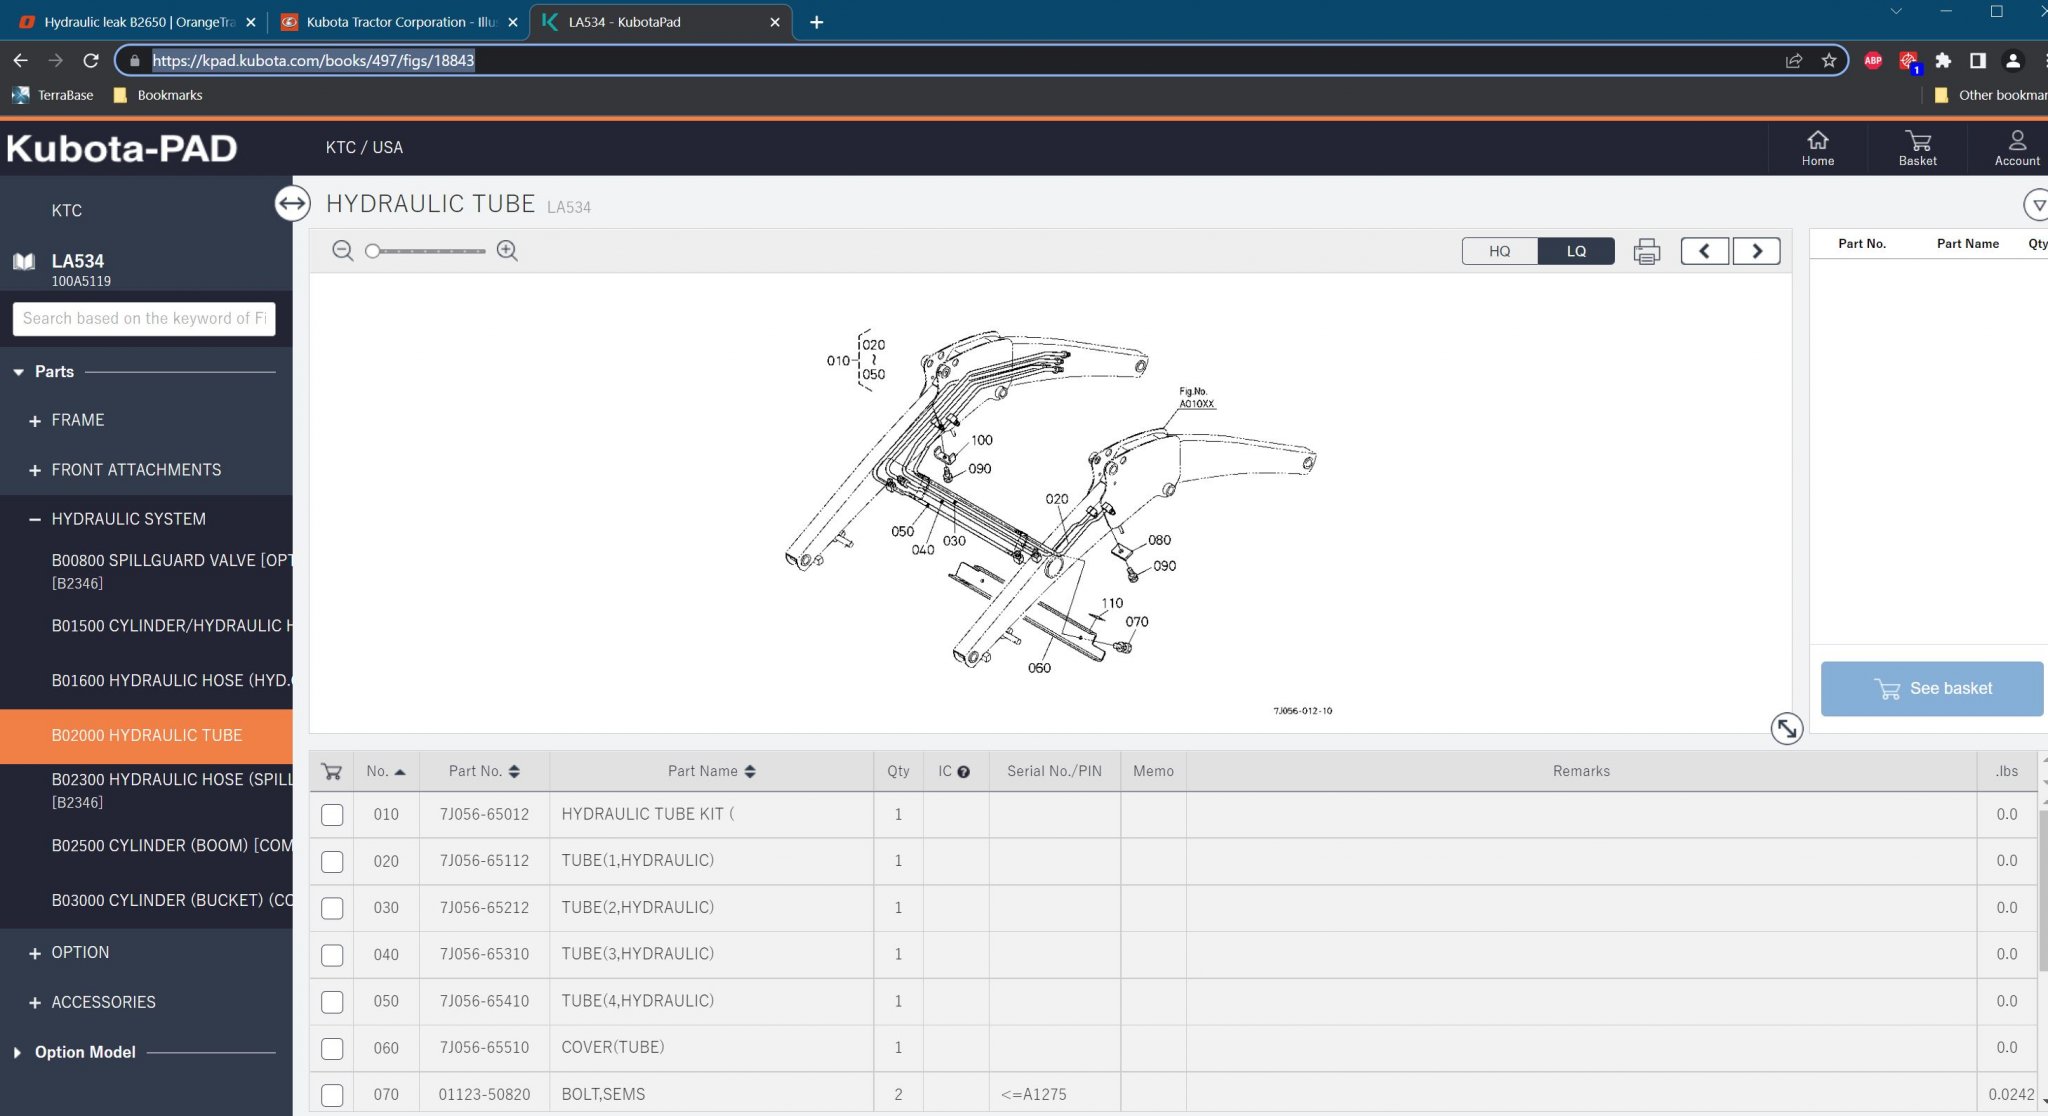This screenshot has width=2048, height=1116.
Task: Switch to Hydraulic leak B2650 tab
Action: tap(137, 22)
